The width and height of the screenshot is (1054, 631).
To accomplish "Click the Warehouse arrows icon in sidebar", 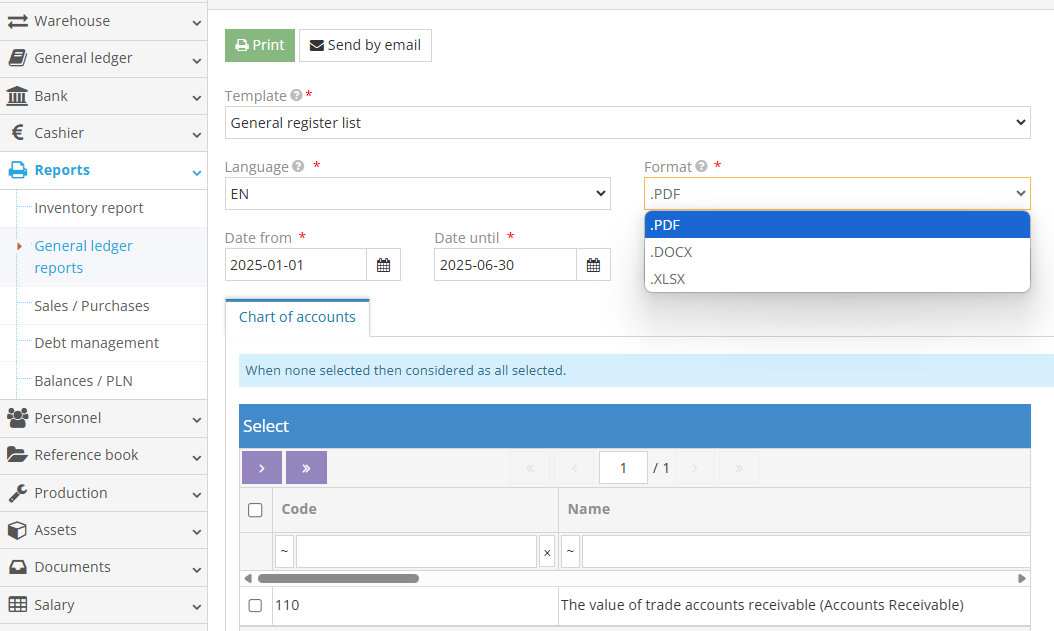I will pyautogui.click(x=17, y=21).
